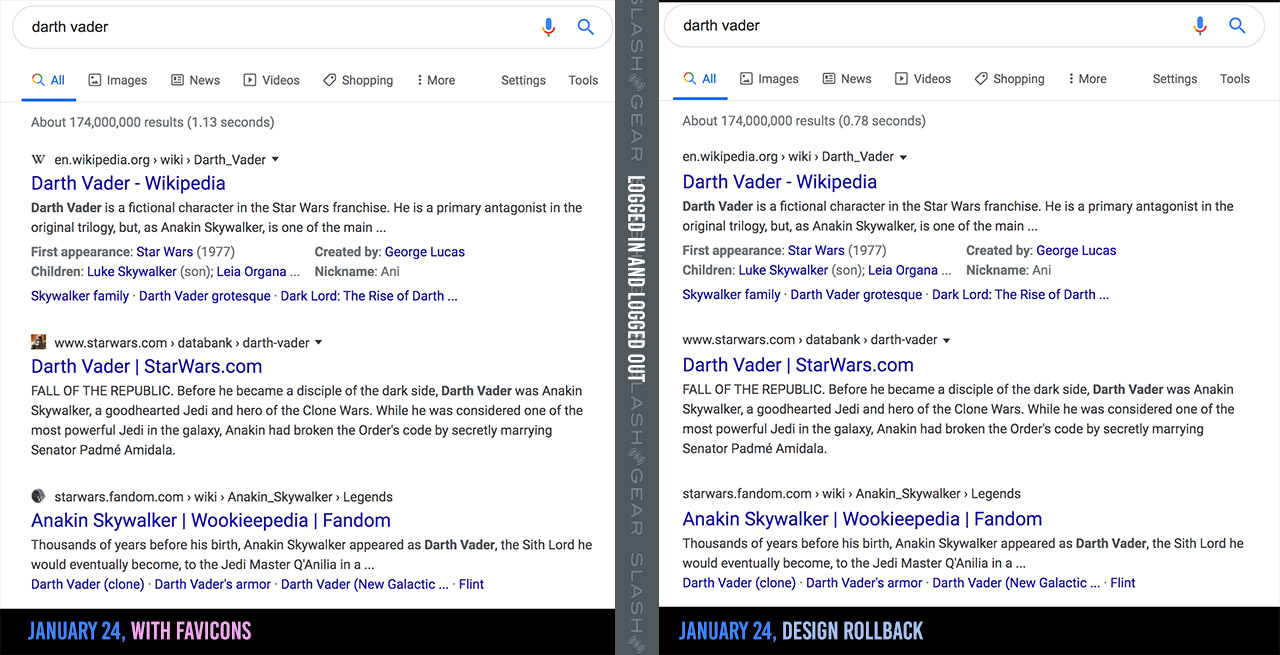Open Darth Vader | StarWars.com result in favicons screenshot
The image size is (1280, 655).
(146, 366)
